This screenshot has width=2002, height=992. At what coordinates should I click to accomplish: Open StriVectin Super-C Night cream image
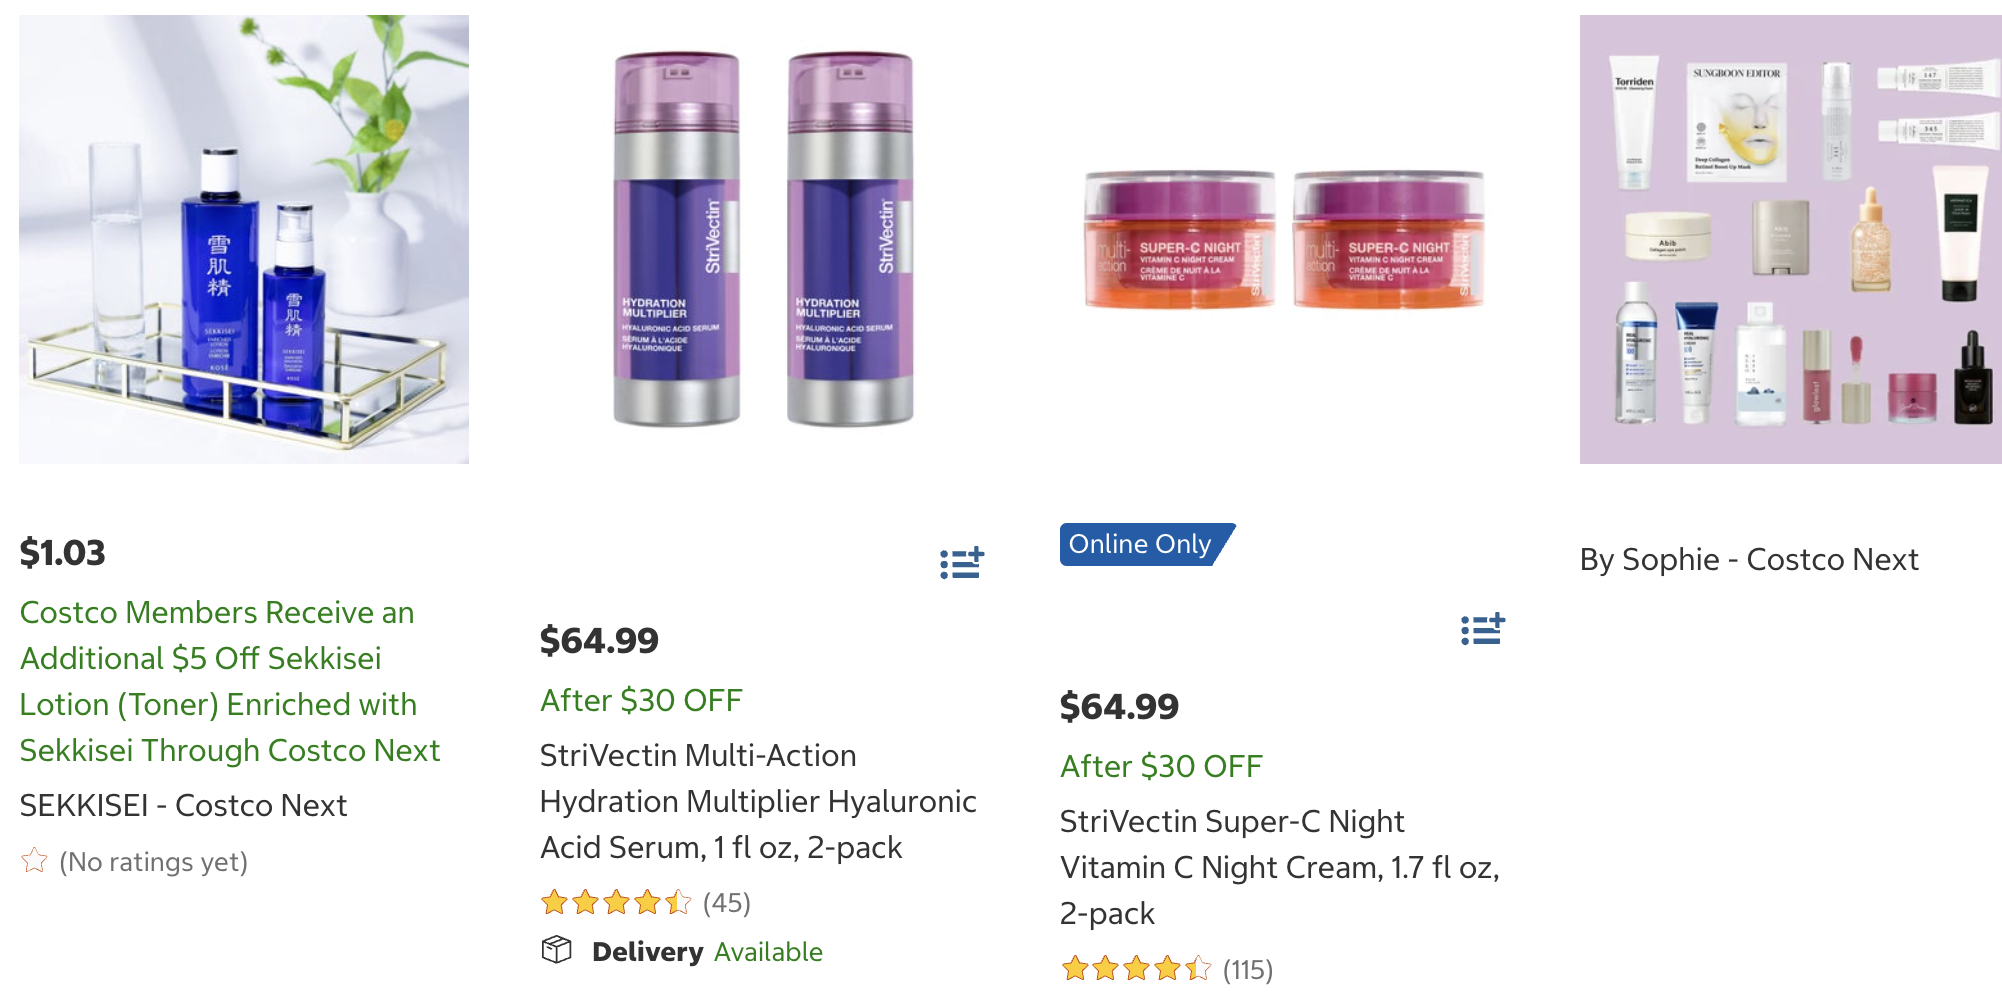pos(1284,240)
